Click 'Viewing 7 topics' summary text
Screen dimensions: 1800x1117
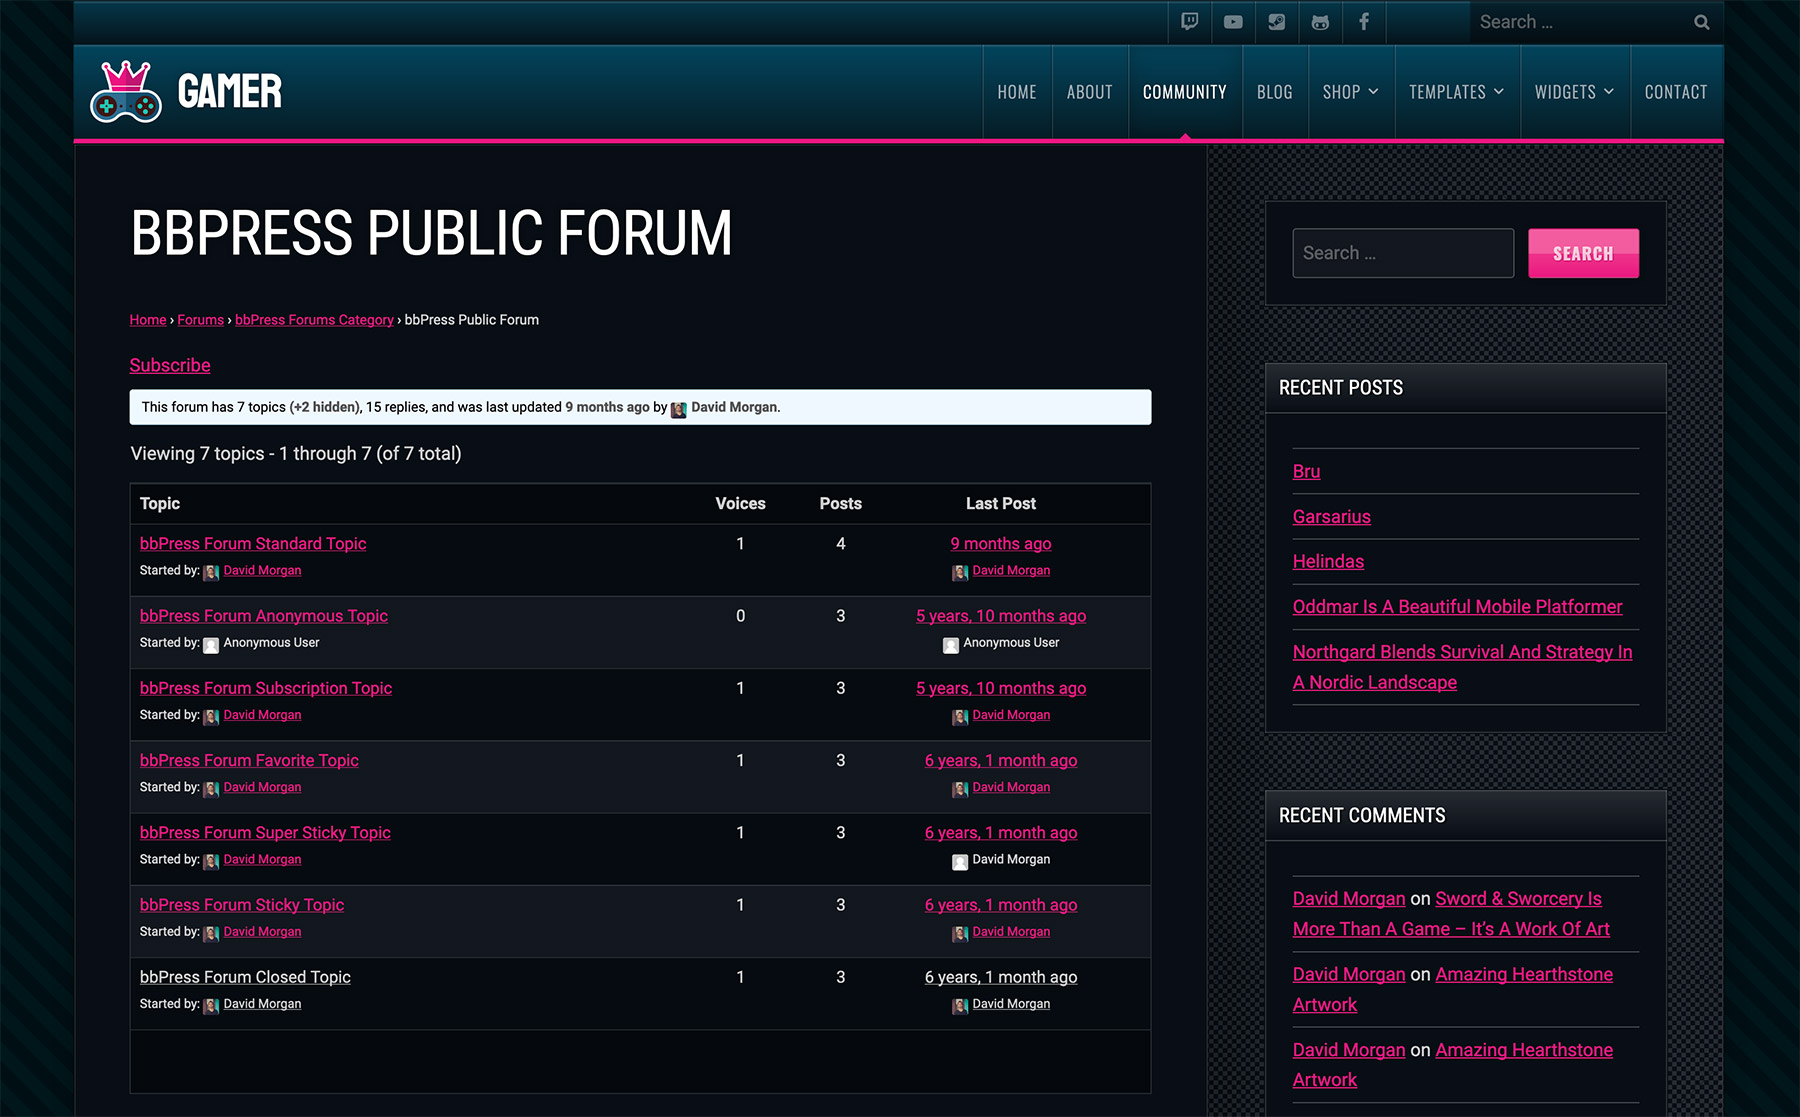coord(296,453)
